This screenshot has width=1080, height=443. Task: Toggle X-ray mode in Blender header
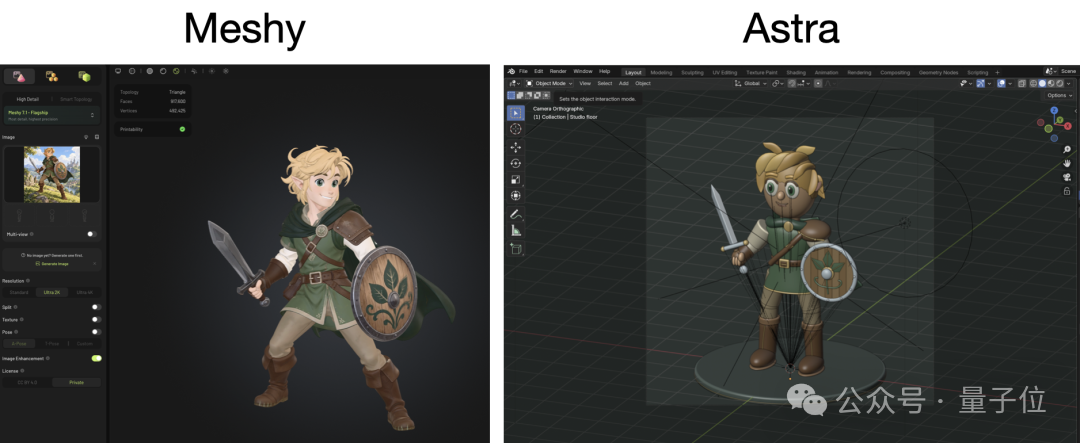pos(1021,83)
